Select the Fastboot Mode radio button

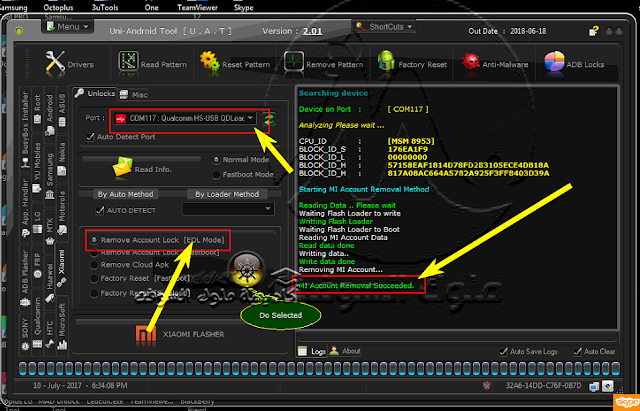216,175
